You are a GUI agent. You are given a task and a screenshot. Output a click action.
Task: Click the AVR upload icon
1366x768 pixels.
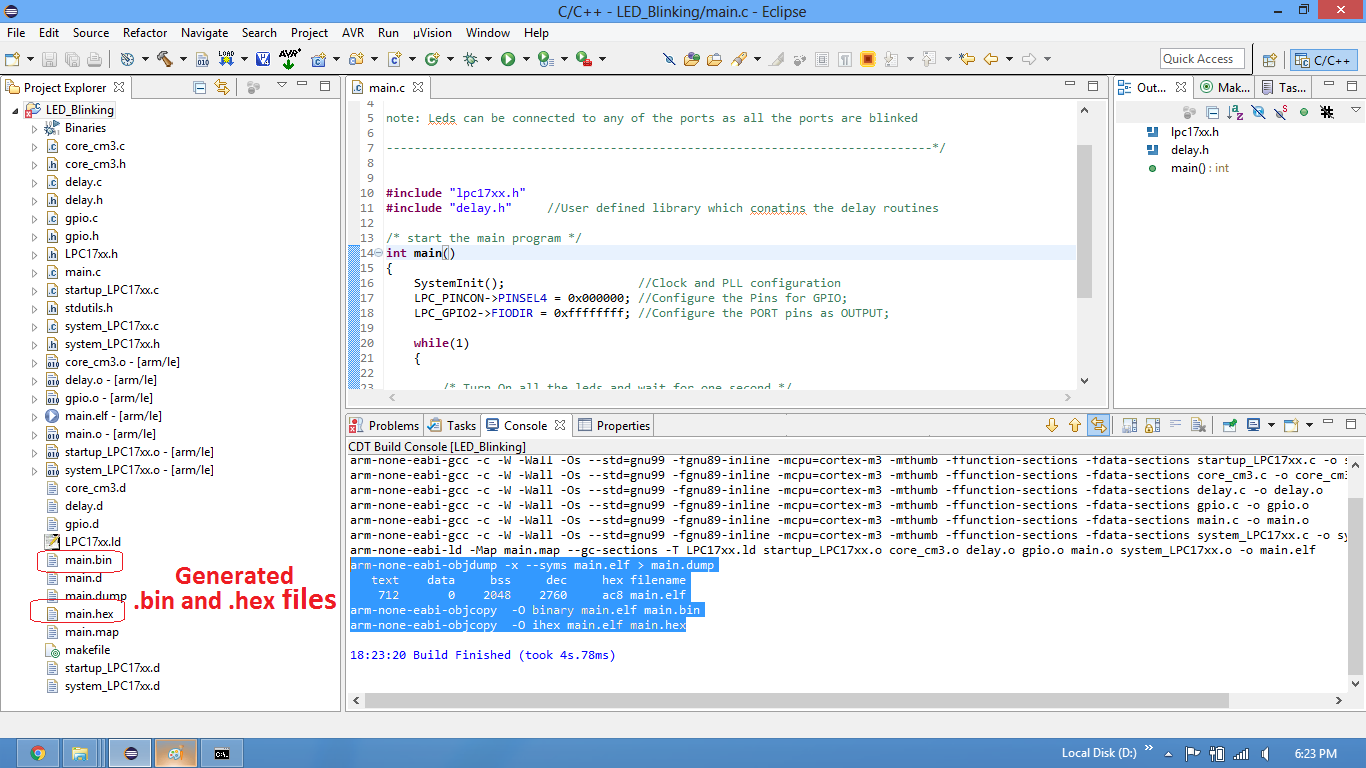289,59
